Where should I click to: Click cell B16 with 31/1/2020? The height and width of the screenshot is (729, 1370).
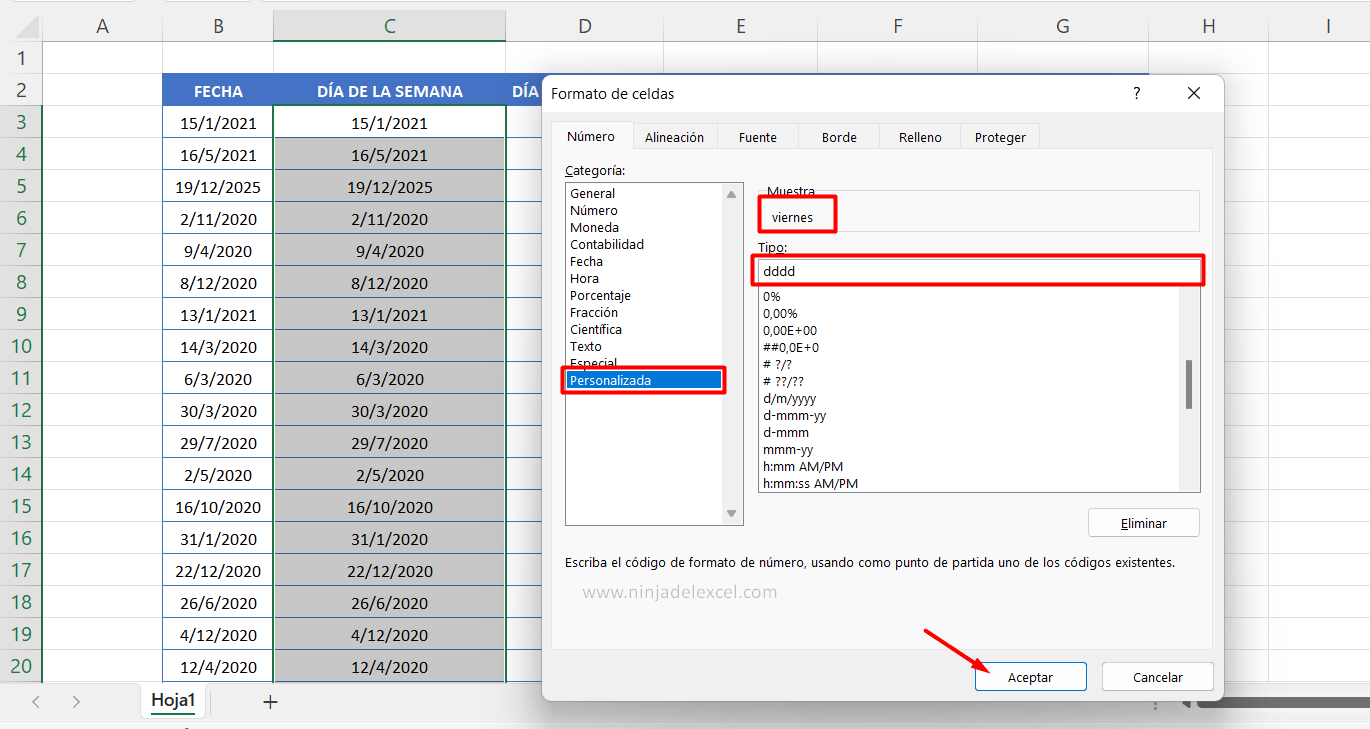[218, 539]
